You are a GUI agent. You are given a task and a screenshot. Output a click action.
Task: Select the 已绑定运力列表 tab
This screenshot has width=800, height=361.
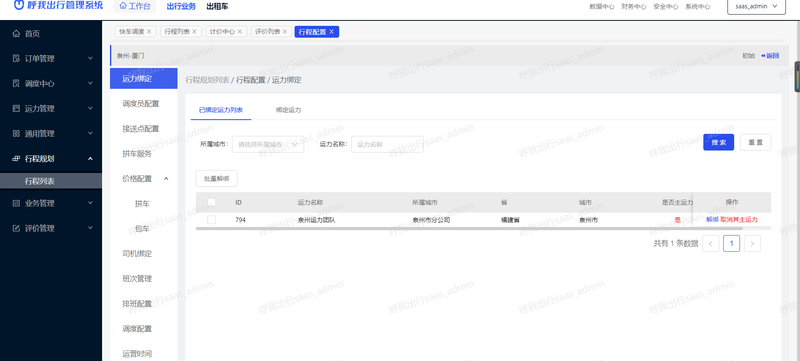(x=221, y=110)
